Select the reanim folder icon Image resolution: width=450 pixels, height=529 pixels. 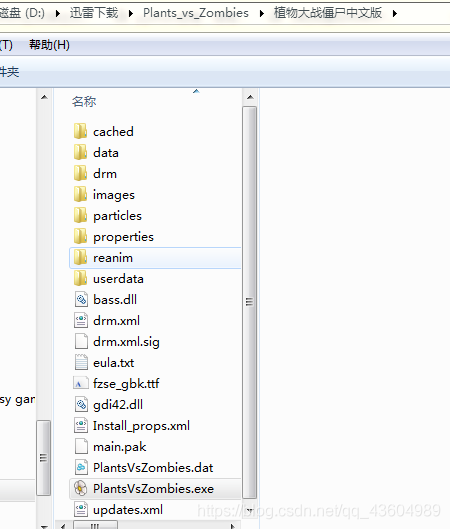80,257
